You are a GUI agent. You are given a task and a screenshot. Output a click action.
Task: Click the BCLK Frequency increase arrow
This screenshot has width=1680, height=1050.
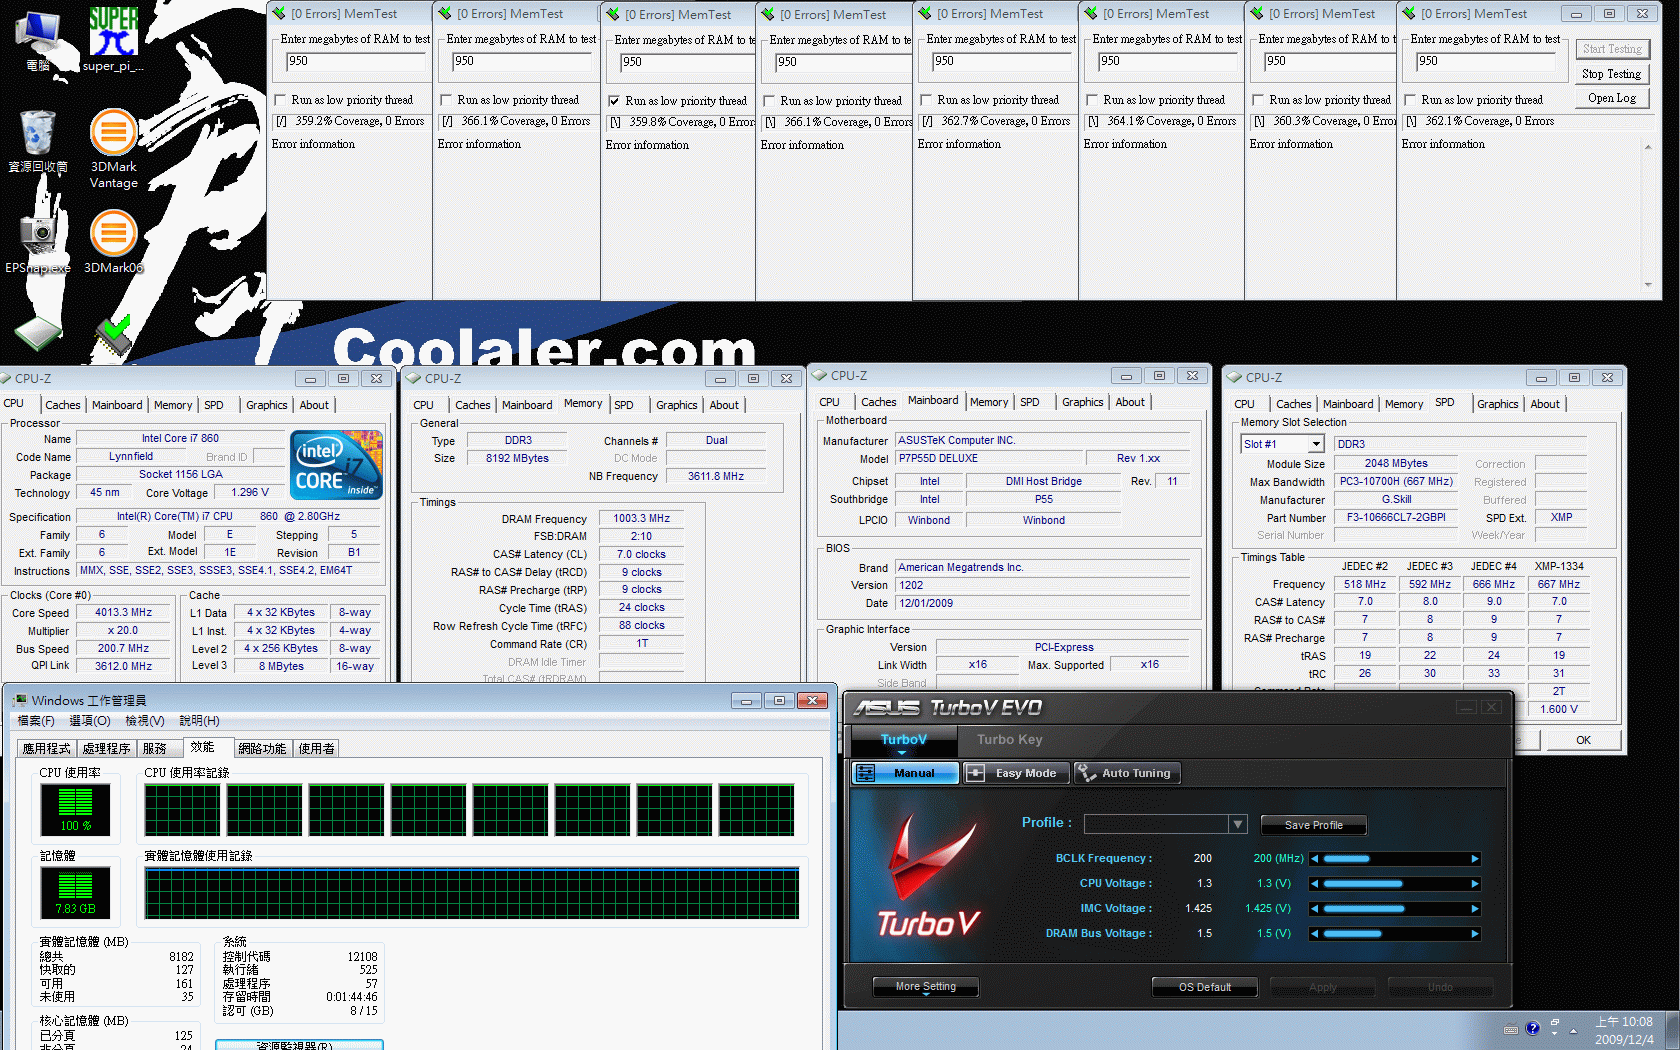point(1475,859)
